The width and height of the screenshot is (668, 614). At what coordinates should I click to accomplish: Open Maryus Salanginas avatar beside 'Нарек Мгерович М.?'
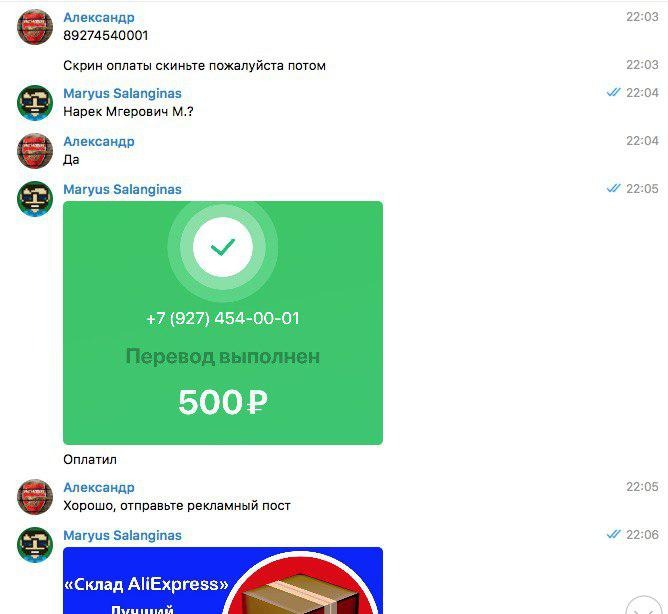point(35,103)
